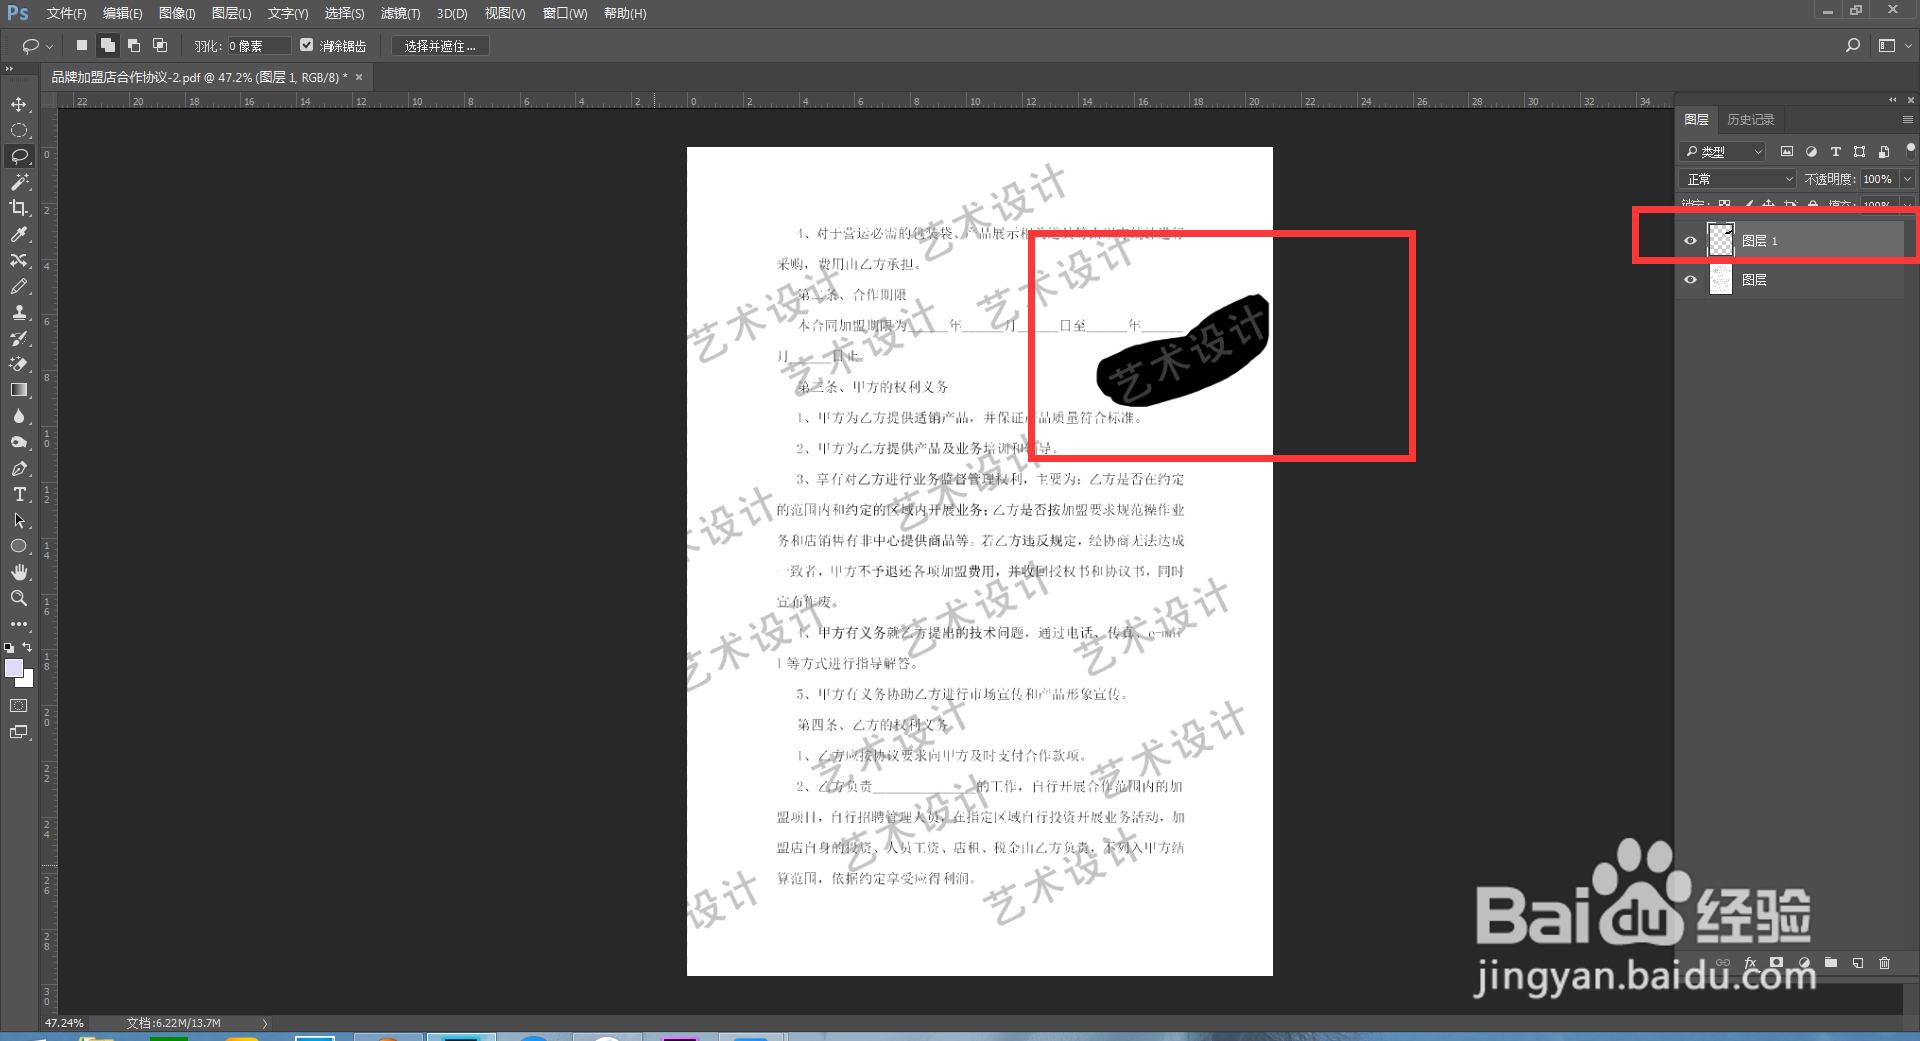
Task: Open the 正常 blend mode dropdown
Action: 1738,179
